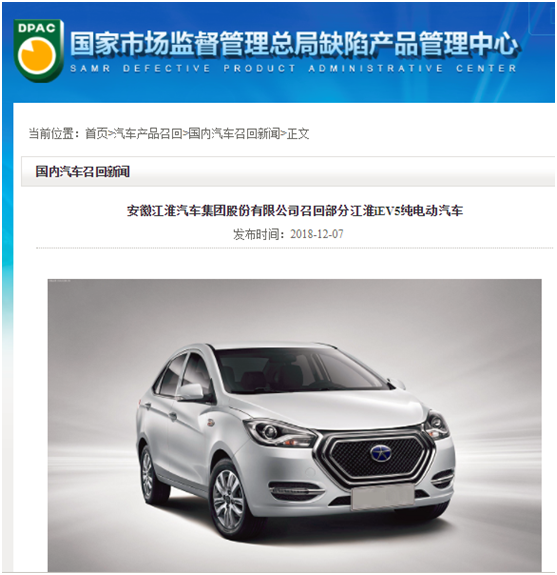Open 国内汽车召回新闻 breadcrumb link
The height and width of the screenshot is (575, 557).
click(x=234, y=133)
